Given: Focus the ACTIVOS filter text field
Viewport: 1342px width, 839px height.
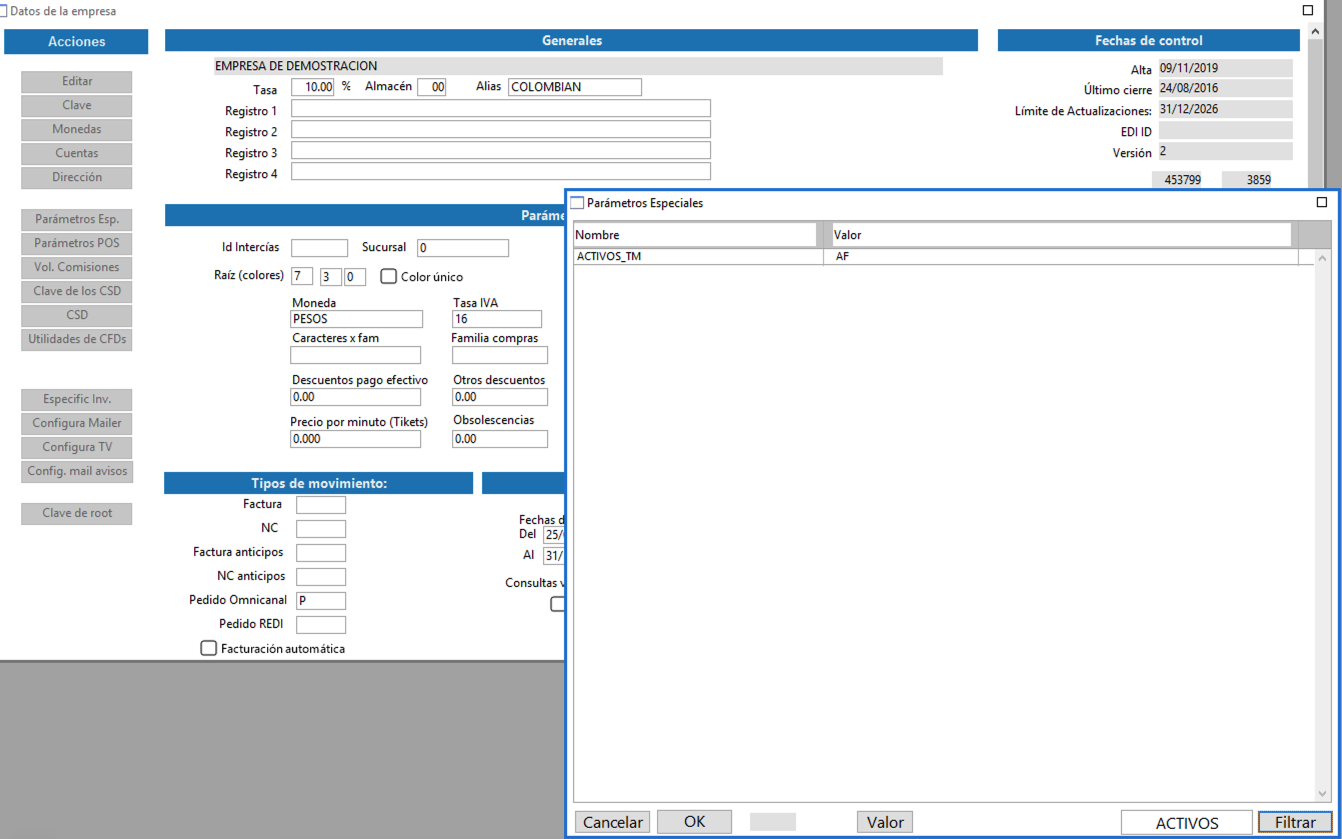Looking at the screenshot, I should pyautogui.click(x=1187, y=823).
